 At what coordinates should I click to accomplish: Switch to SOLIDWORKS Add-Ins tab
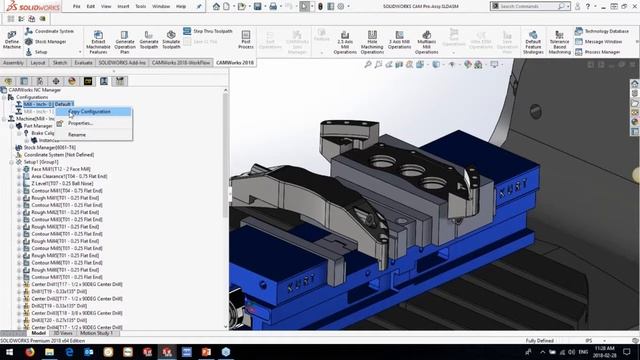click(122, 62)
